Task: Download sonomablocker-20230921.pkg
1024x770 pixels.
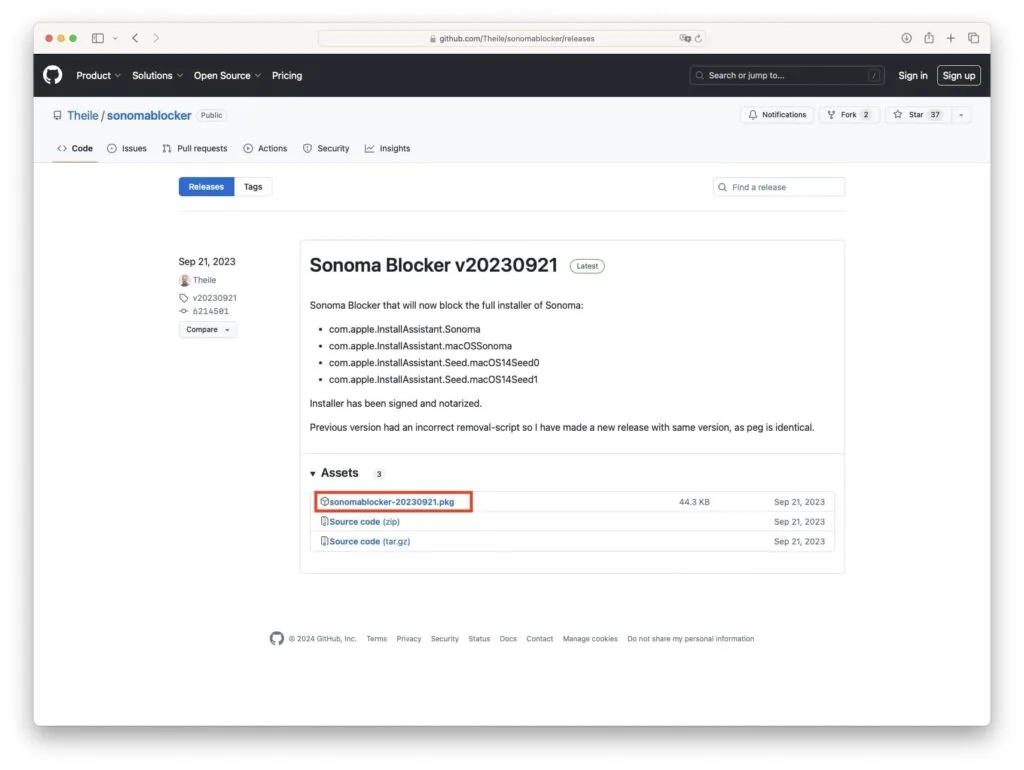Action: pos(391,502)
